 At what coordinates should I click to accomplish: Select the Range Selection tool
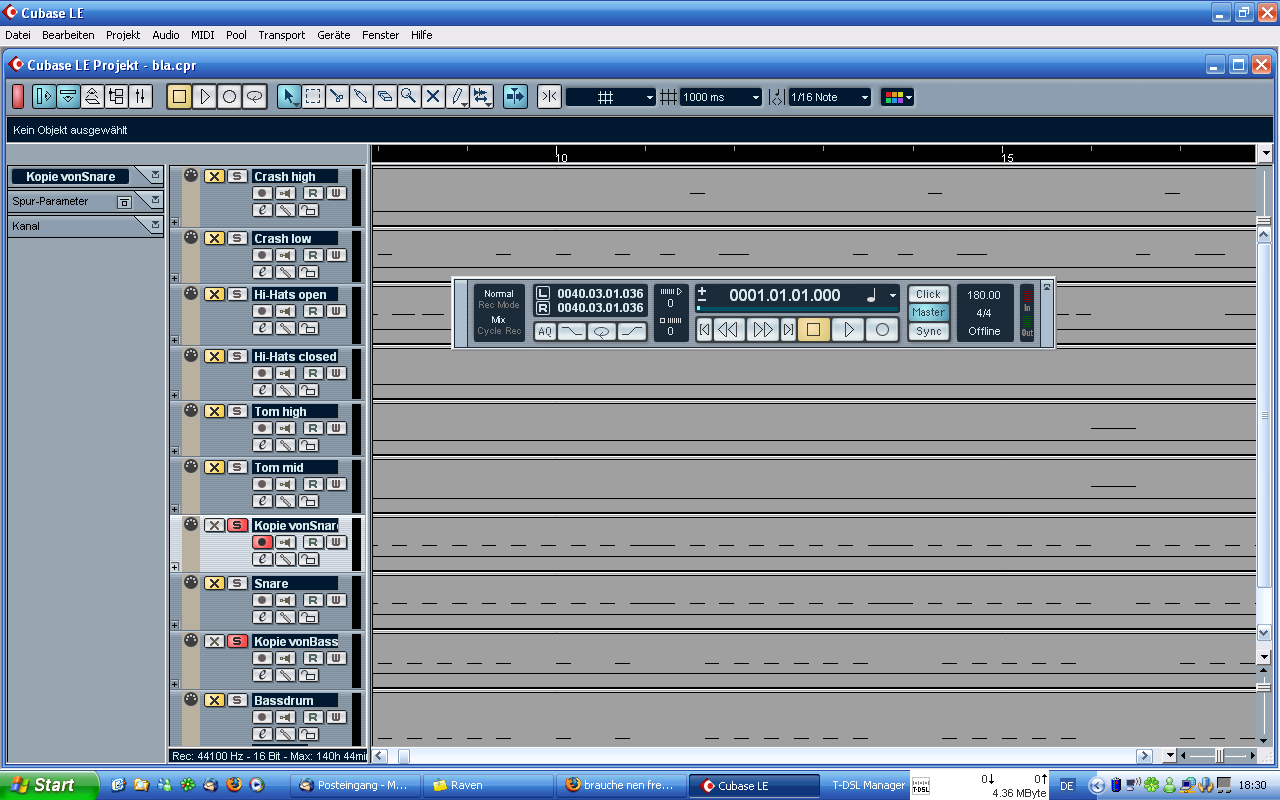pos(313,97)
